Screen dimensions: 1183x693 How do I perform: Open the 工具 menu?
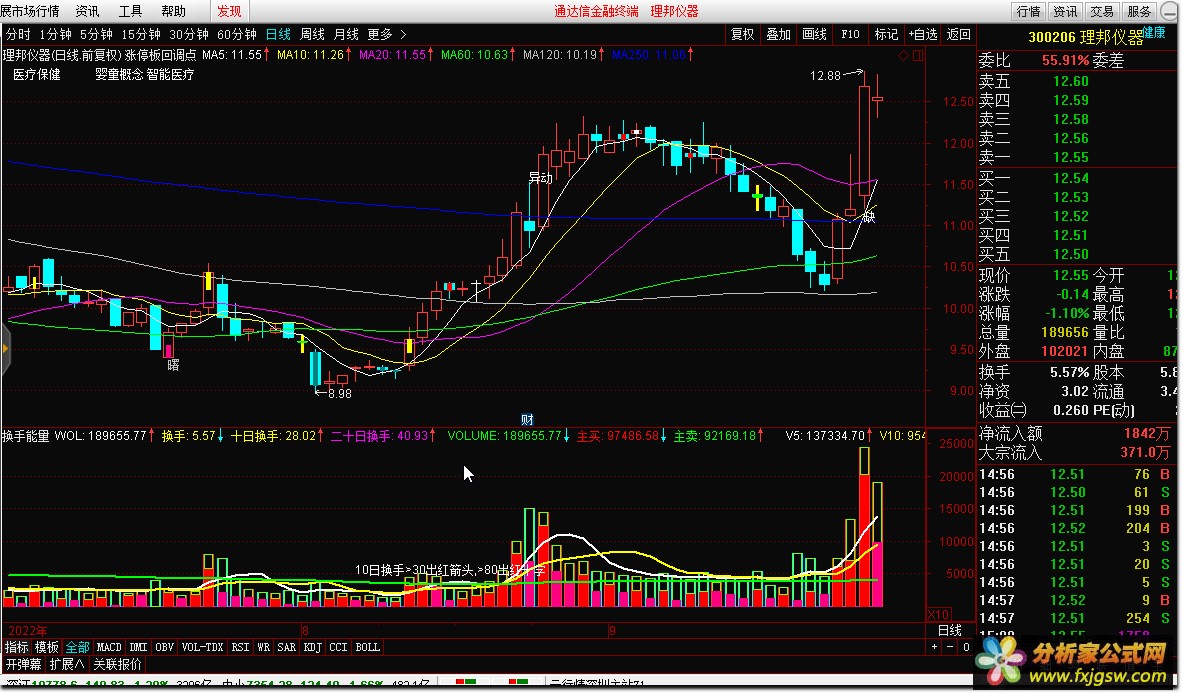tap(131, 11)
